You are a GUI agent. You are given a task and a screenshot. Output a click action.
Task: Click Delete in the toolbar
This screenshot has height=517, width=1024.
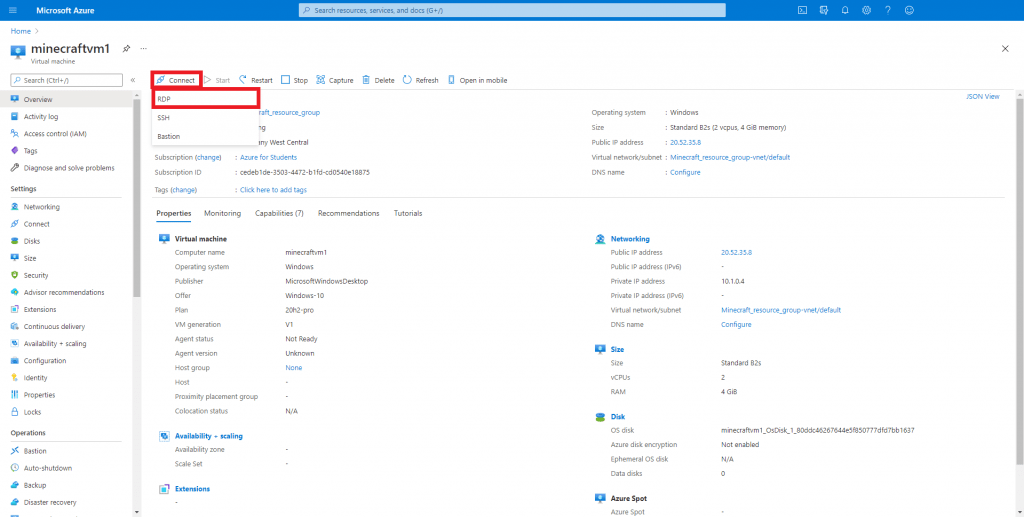click(x=379, y=80)
